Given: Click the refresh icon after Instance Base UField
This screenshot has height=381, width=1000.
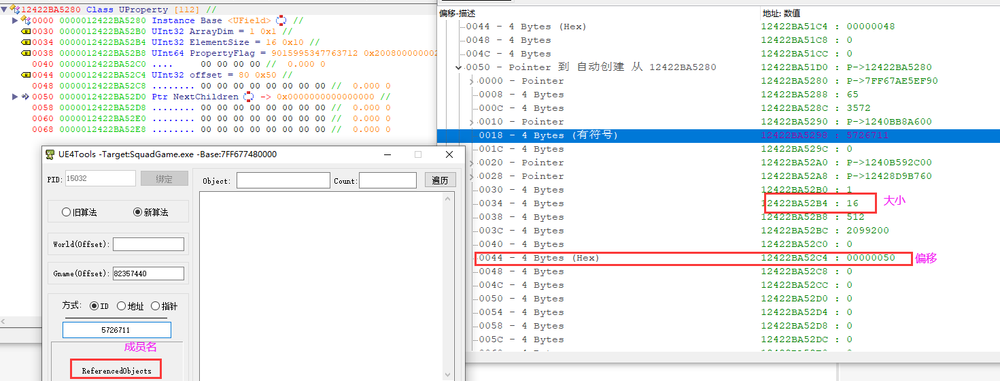Looking at the screenshot, I should coord(281,20).
